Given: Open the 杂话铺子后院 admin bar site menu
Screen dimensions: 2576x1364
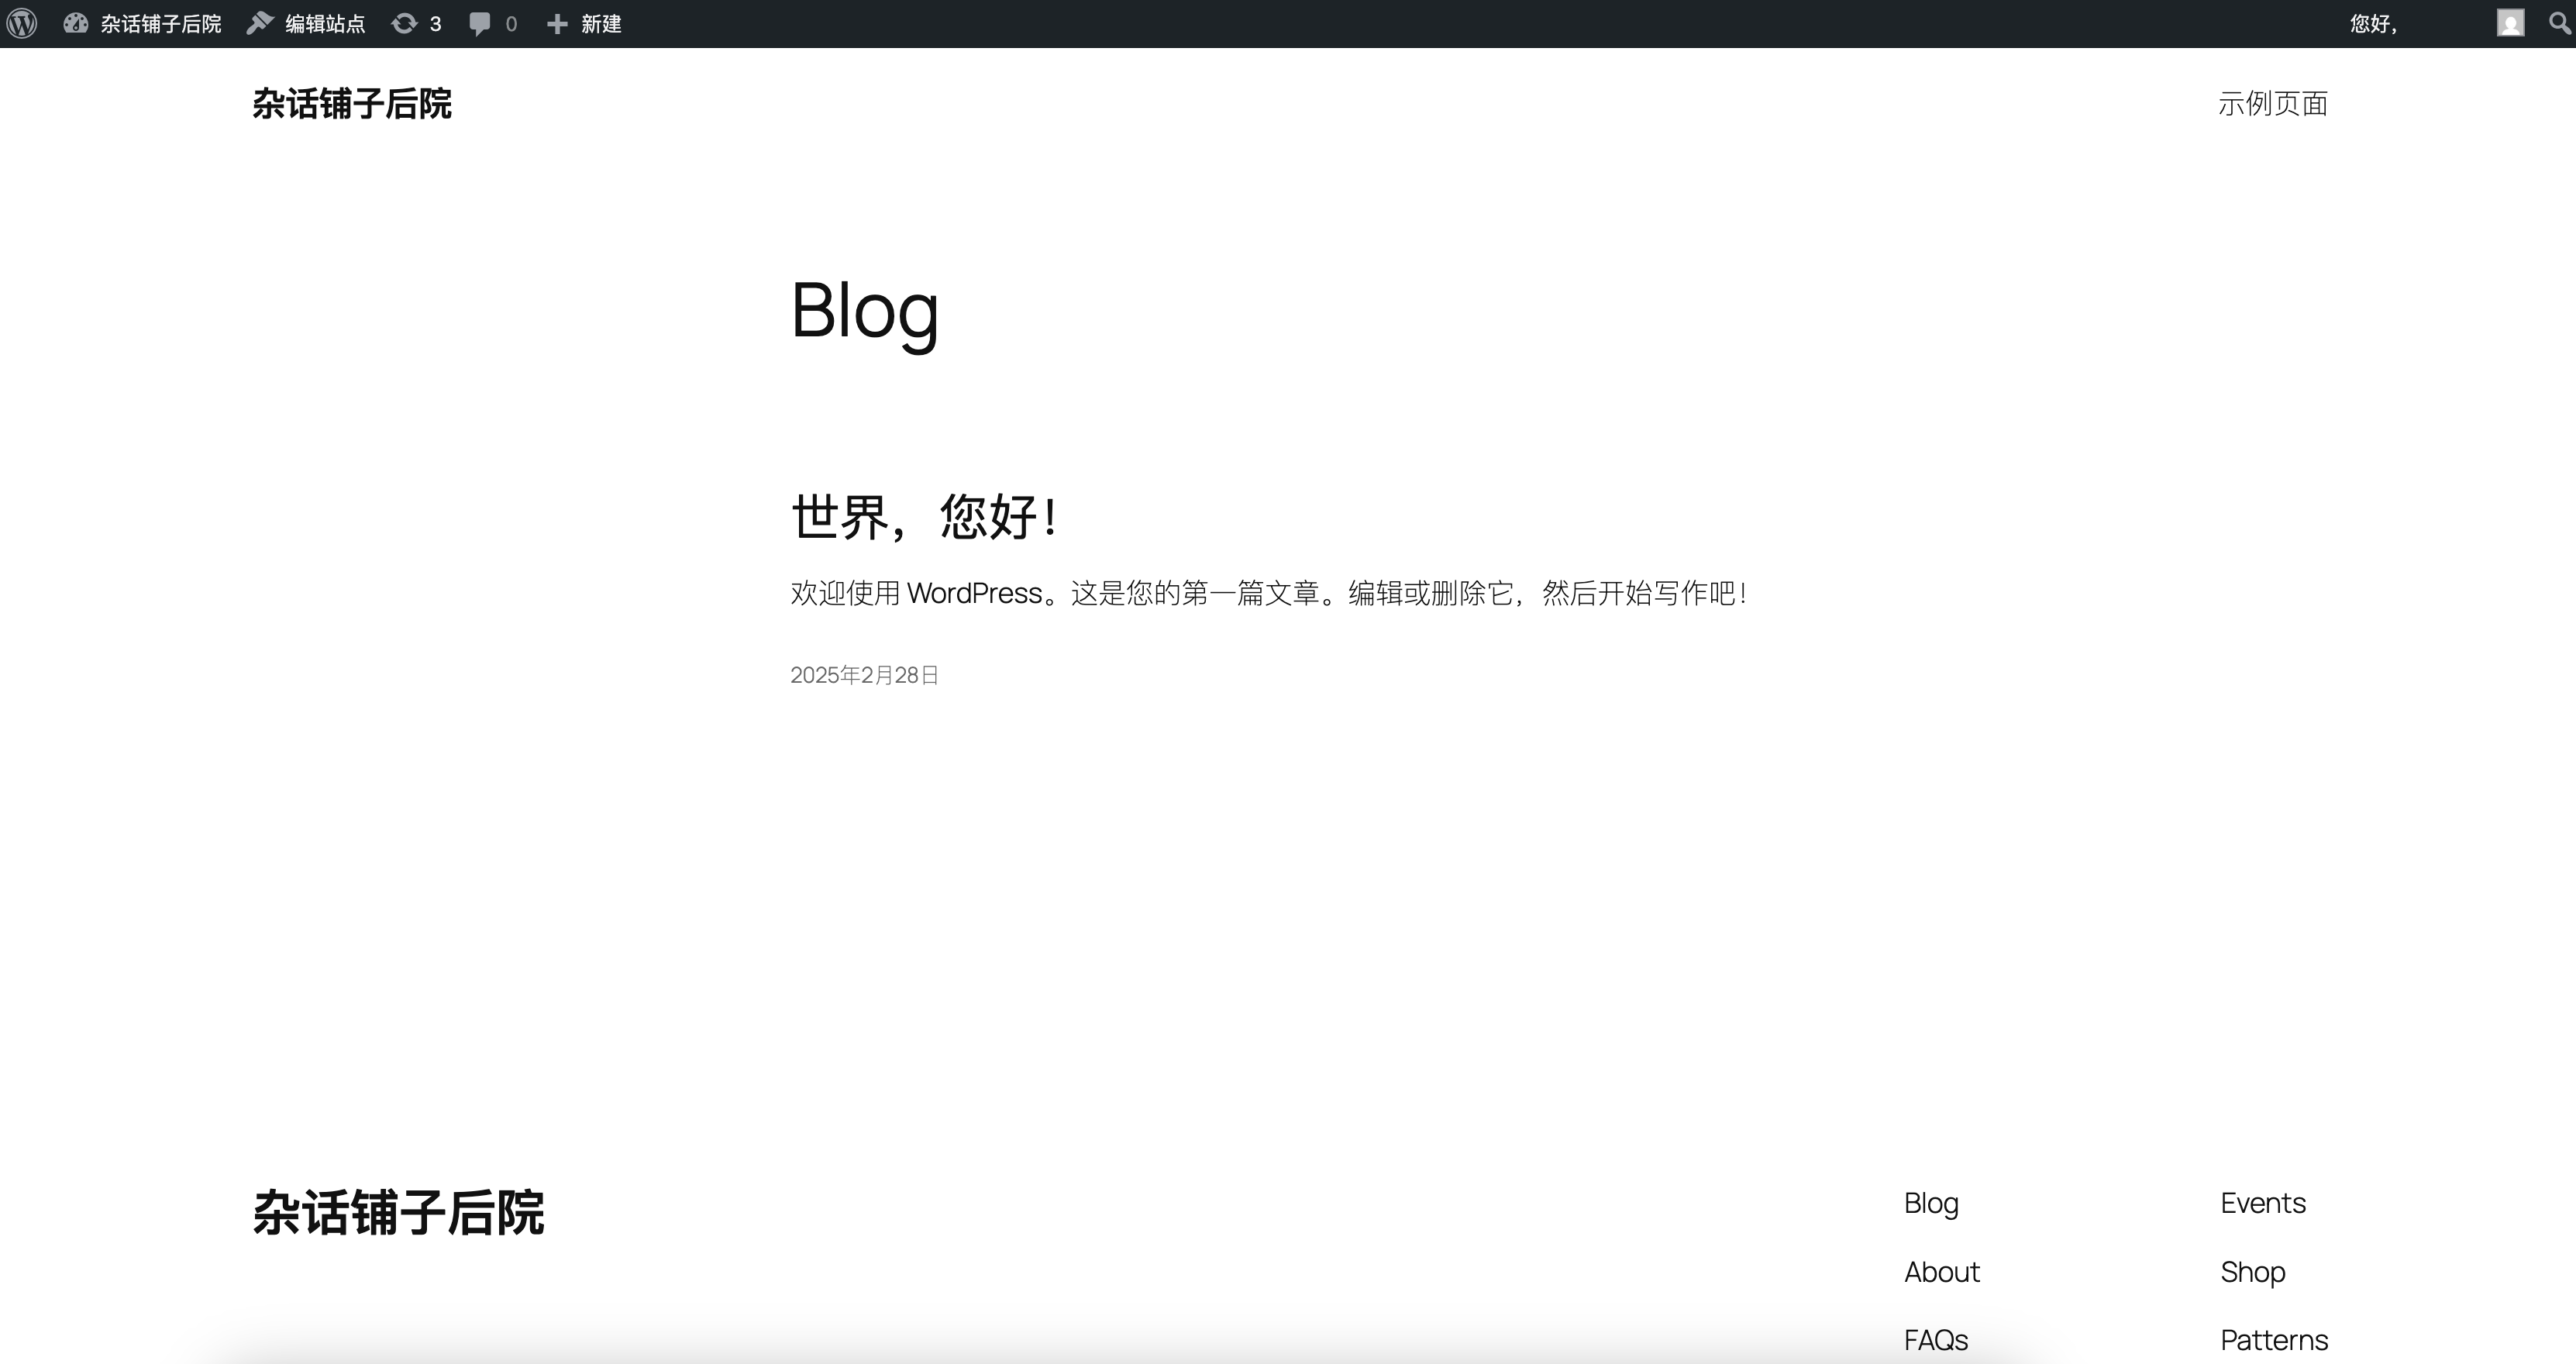Looking at the screenshot, I should [x=160, y=23].
